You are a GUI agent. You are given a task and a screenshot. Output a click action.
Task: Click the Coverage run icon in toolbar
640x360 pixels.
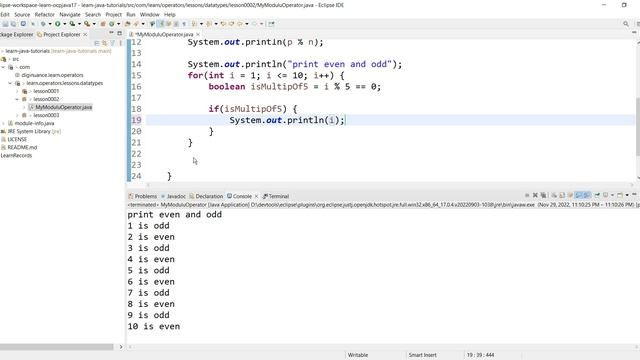(x=72, y=24)
